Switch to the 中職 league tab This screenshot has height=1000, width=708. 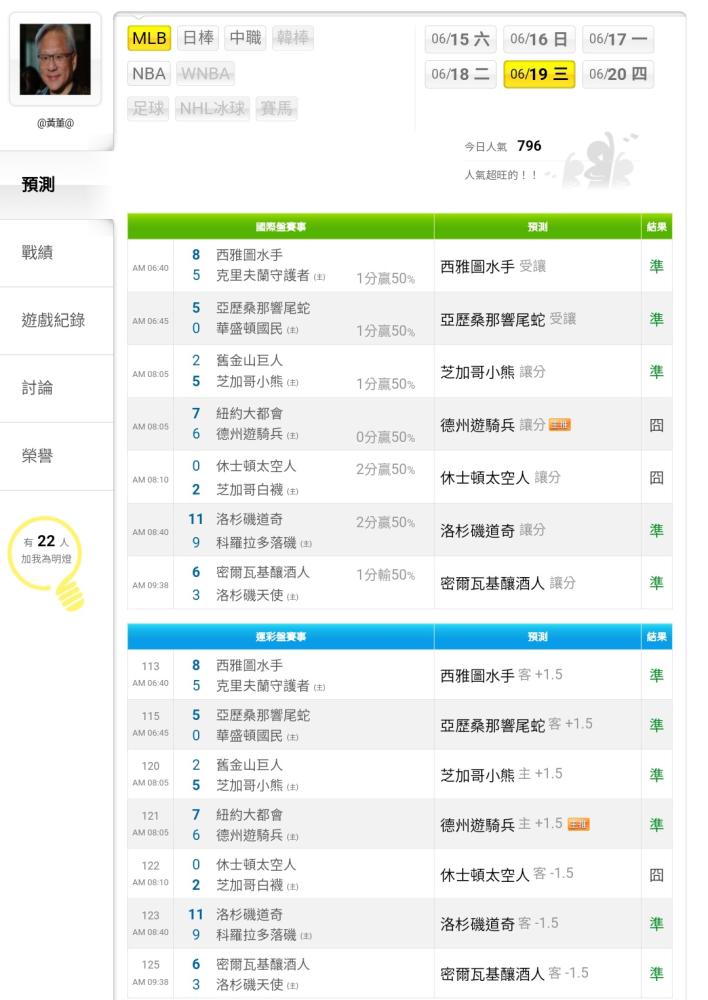[245, 38]
